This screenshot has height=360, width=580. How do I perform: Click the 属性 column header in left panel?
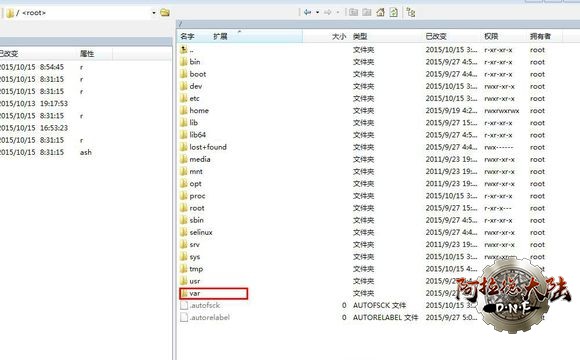(x=87, y=54)
